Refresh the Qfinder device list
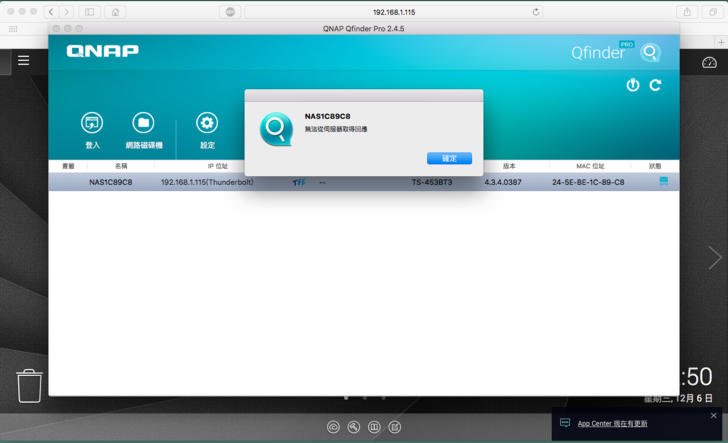728x443 pixels. click(655, 85)
